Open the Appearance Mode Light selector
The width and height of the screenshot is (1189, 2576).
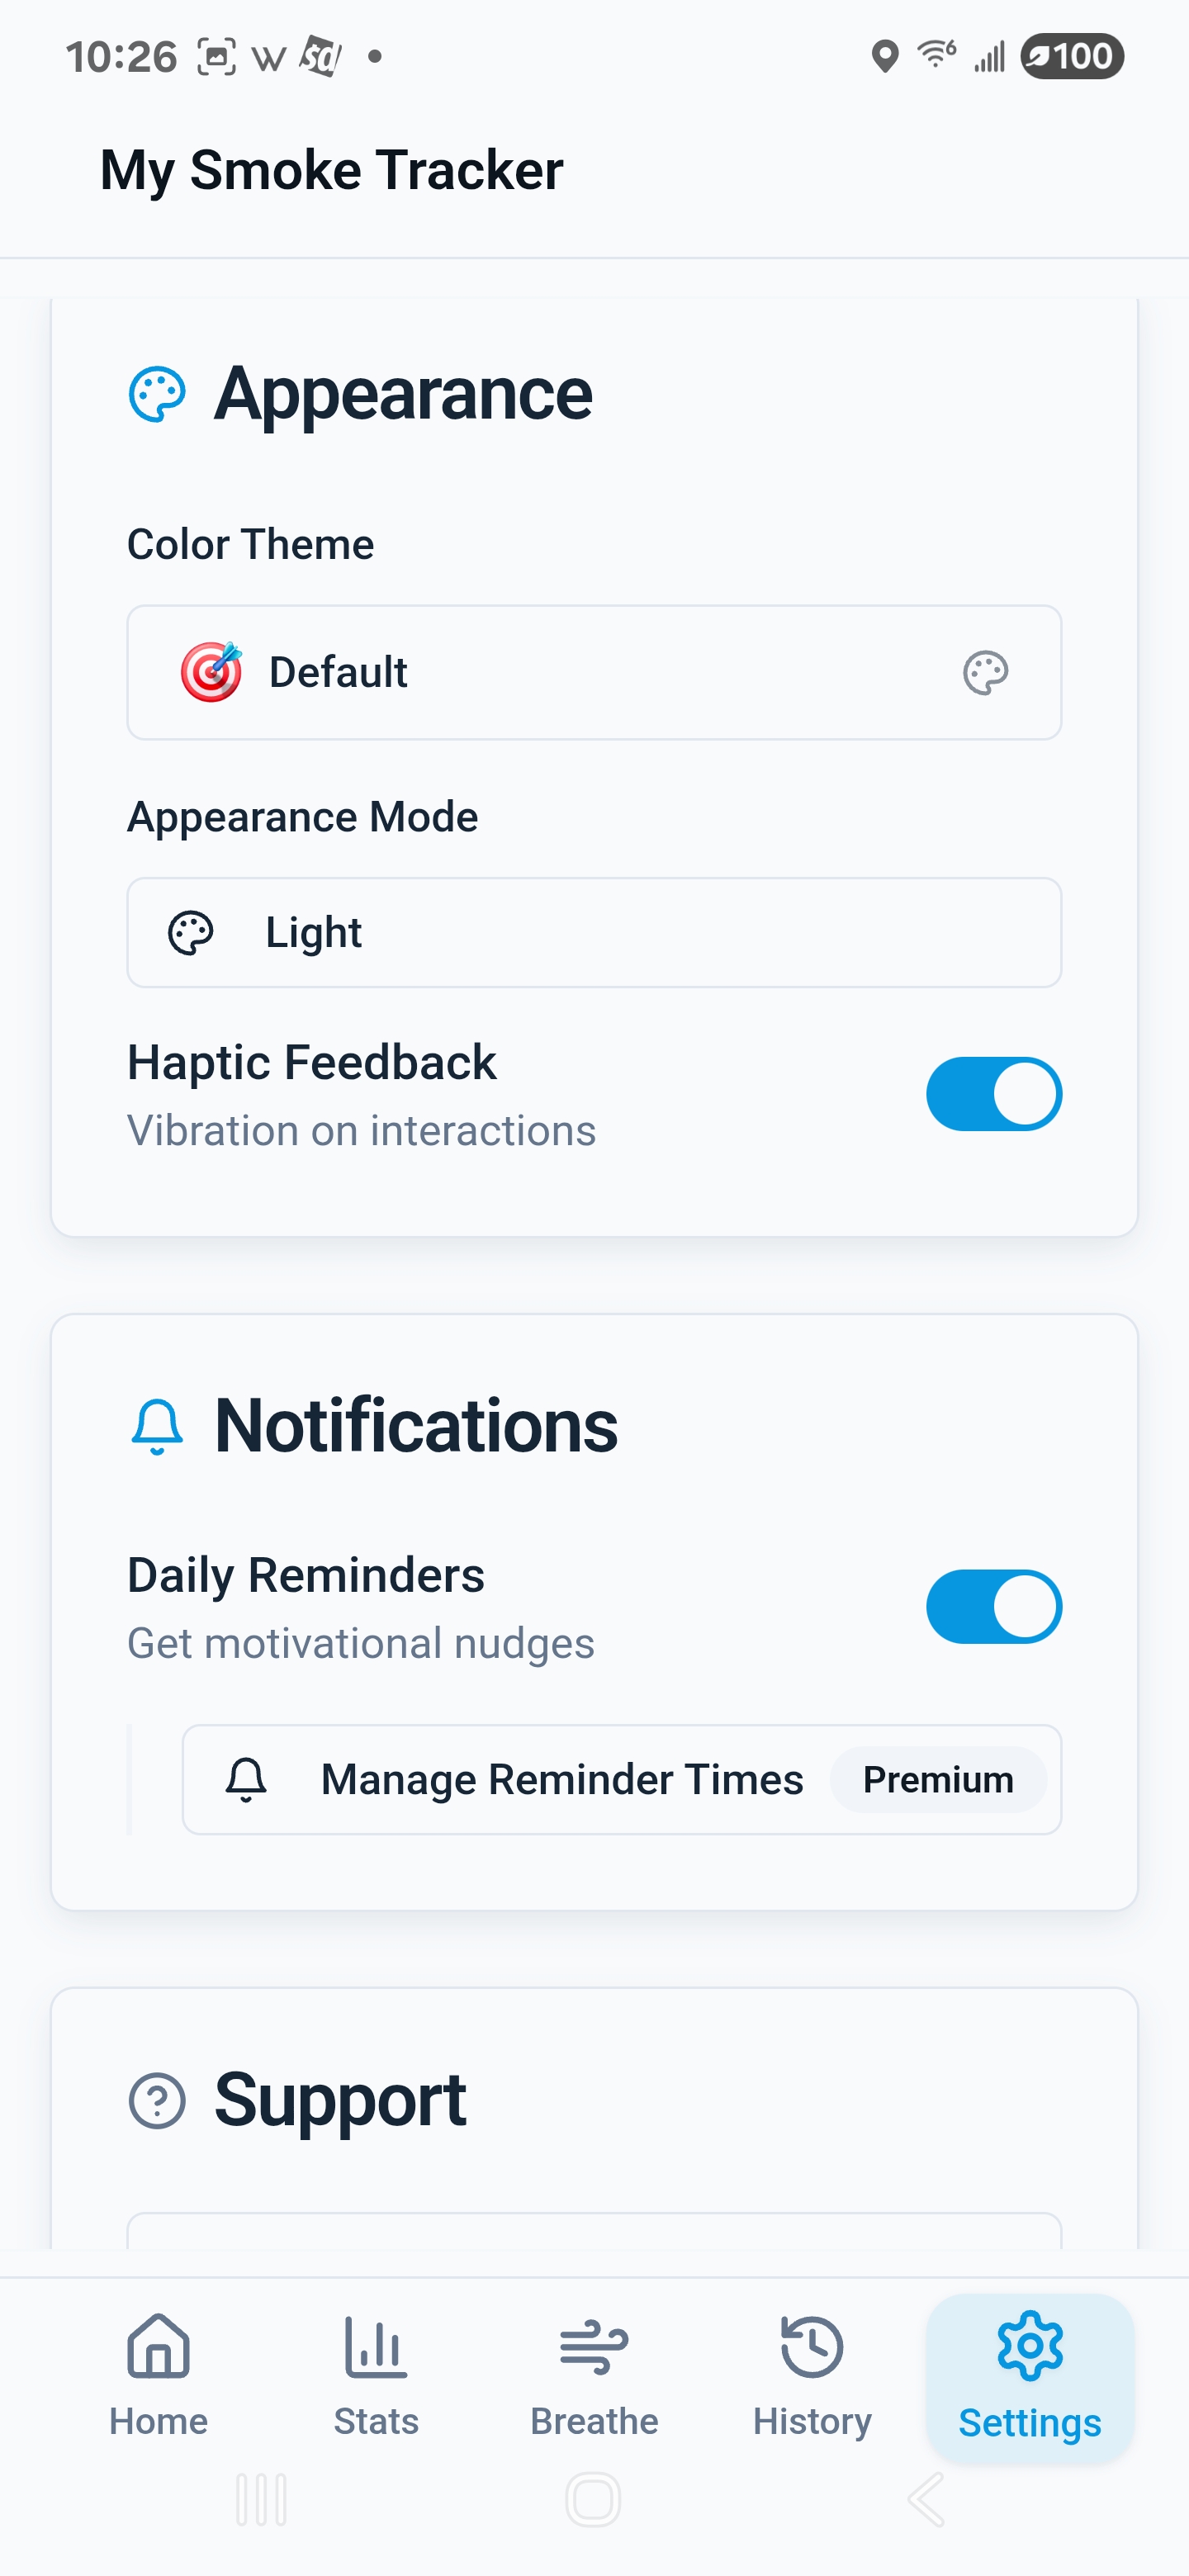594,933
